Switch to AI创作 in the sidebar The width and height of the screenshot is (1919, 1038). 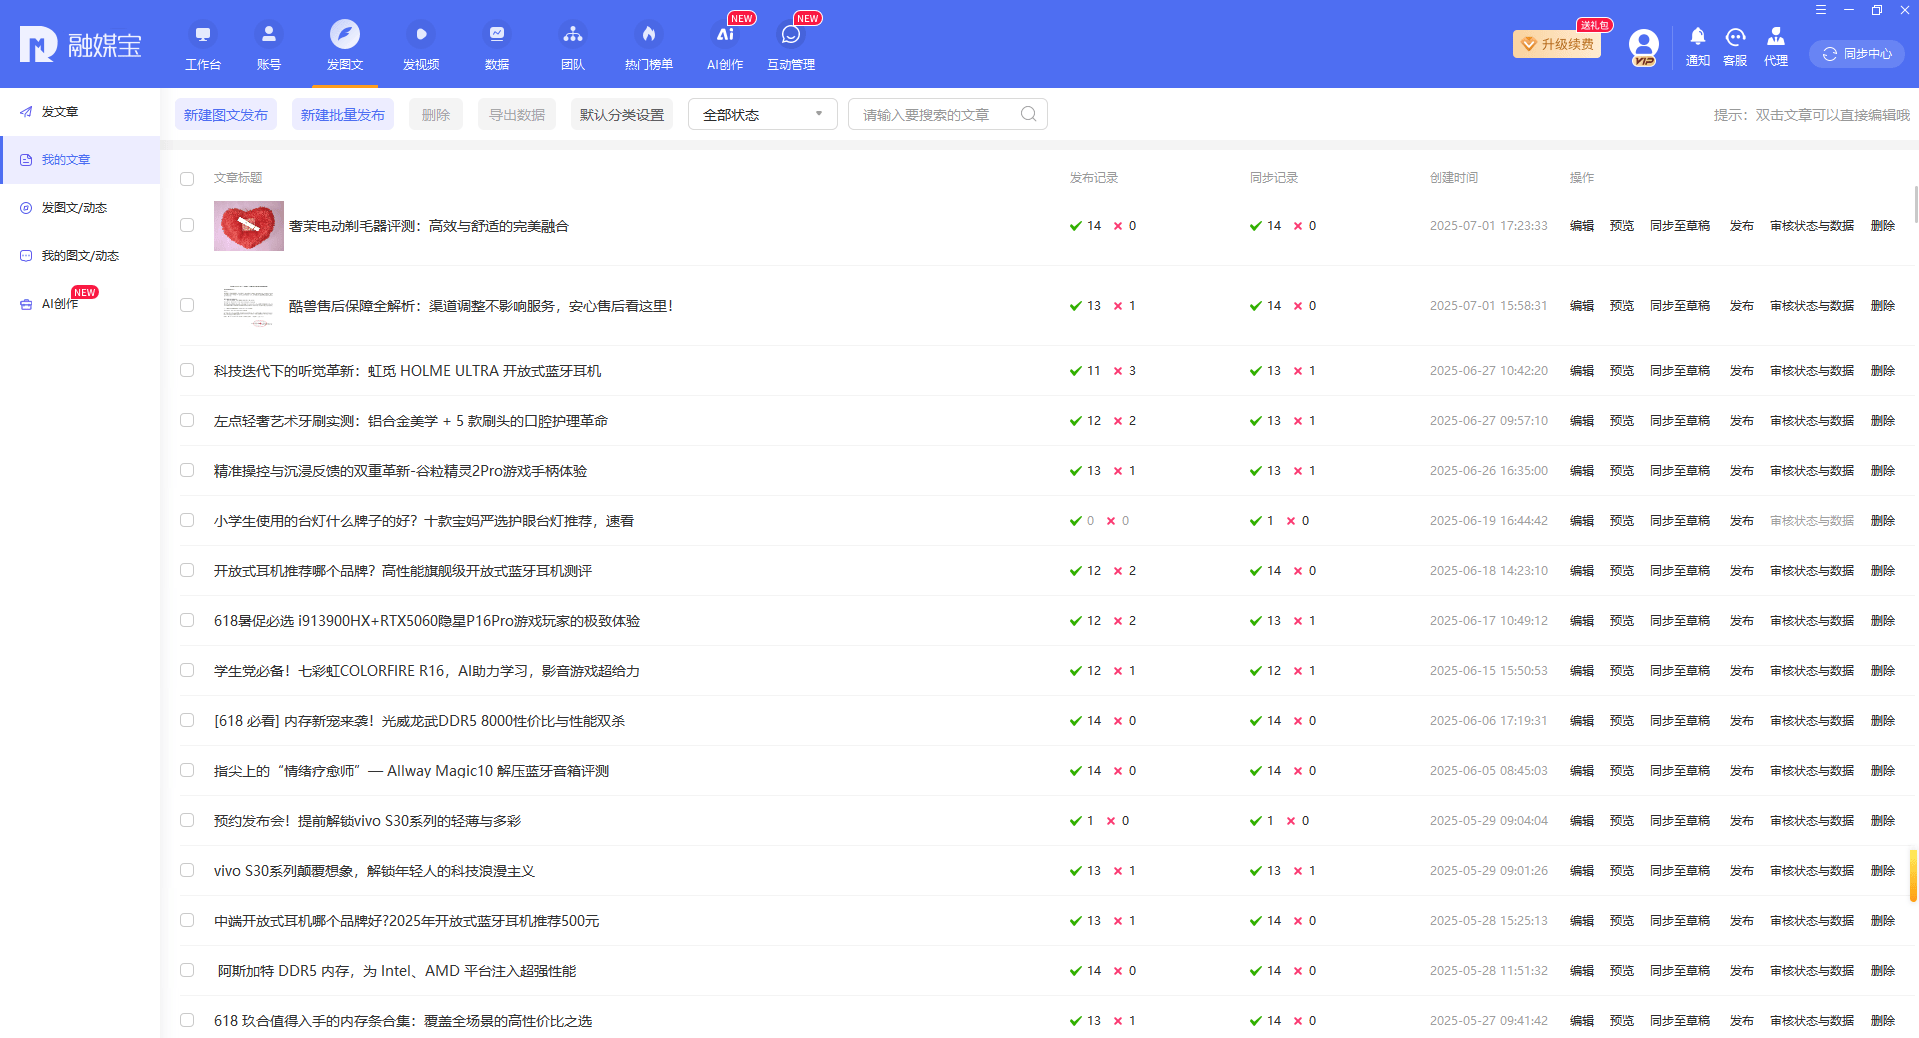(80, 304)
